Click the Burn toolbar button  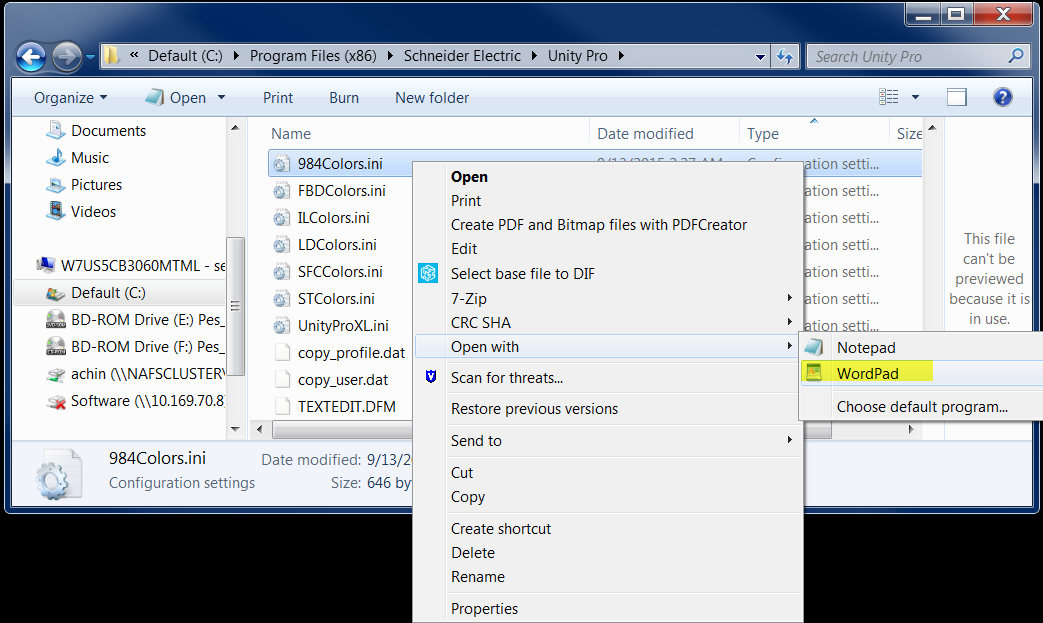[x=344, y=98]
